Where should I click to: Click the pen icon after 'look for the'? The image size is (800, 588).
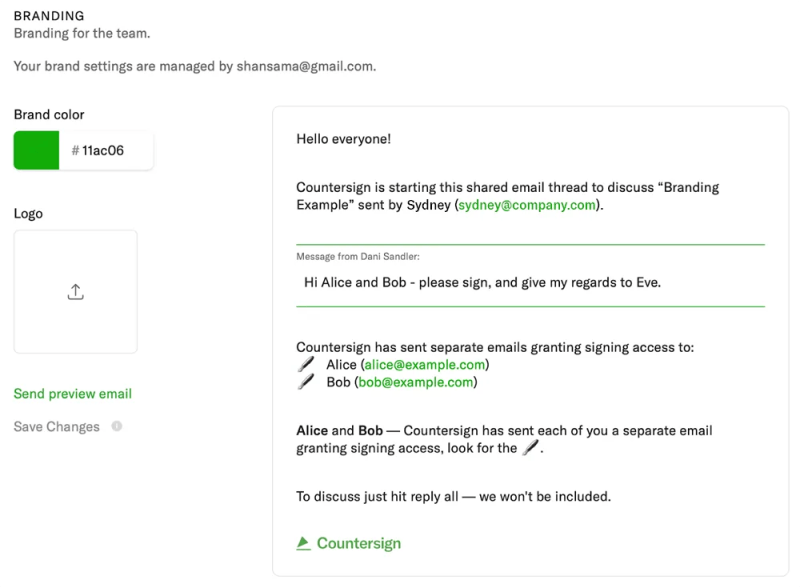[531, 450]
